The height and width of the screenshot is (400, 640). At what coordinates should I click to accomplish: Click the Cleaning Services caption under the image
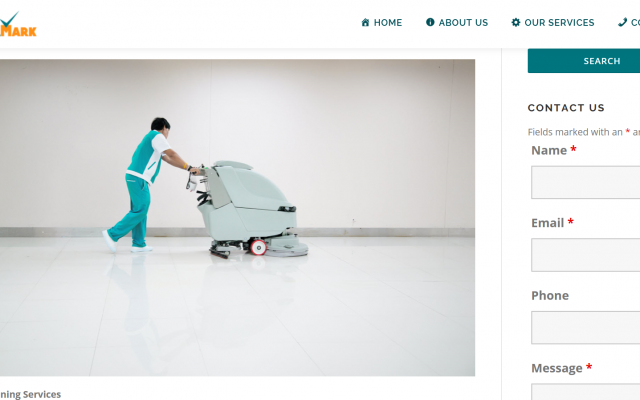tap(30, 394)
